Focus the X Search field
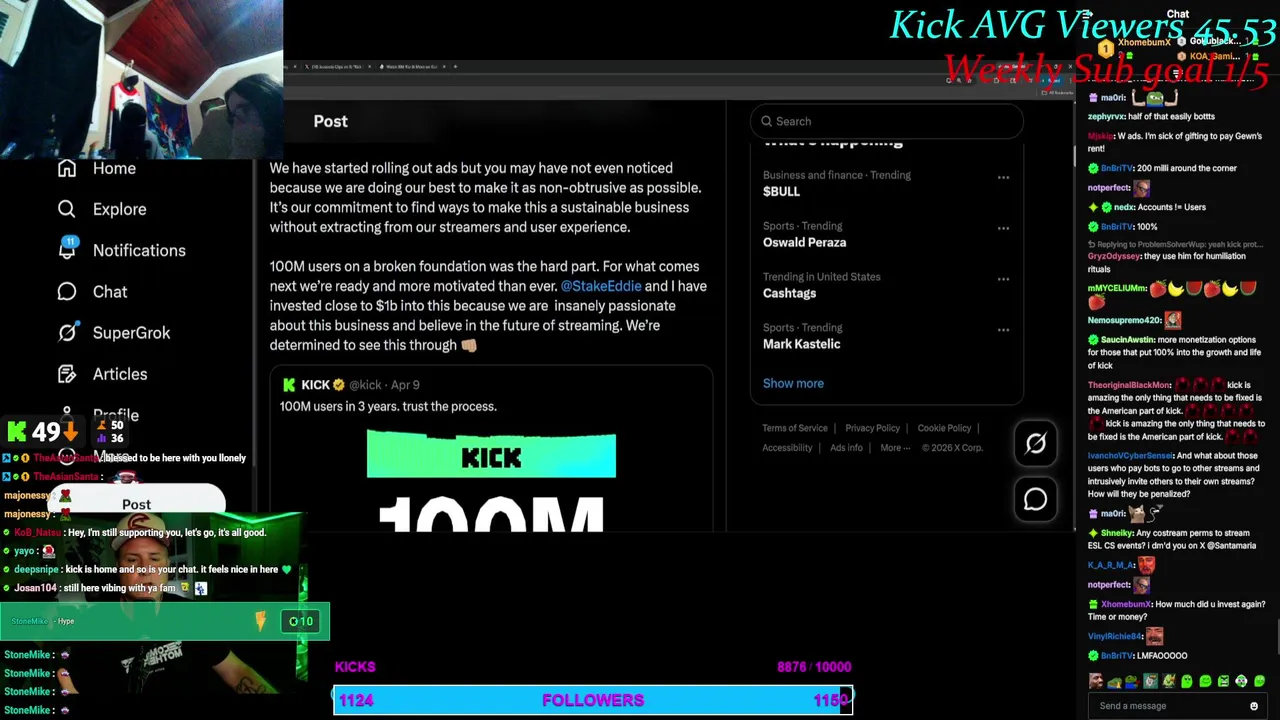Image resolution: width=1280 pixels, height=720 pixels. [x=886, y=121]
